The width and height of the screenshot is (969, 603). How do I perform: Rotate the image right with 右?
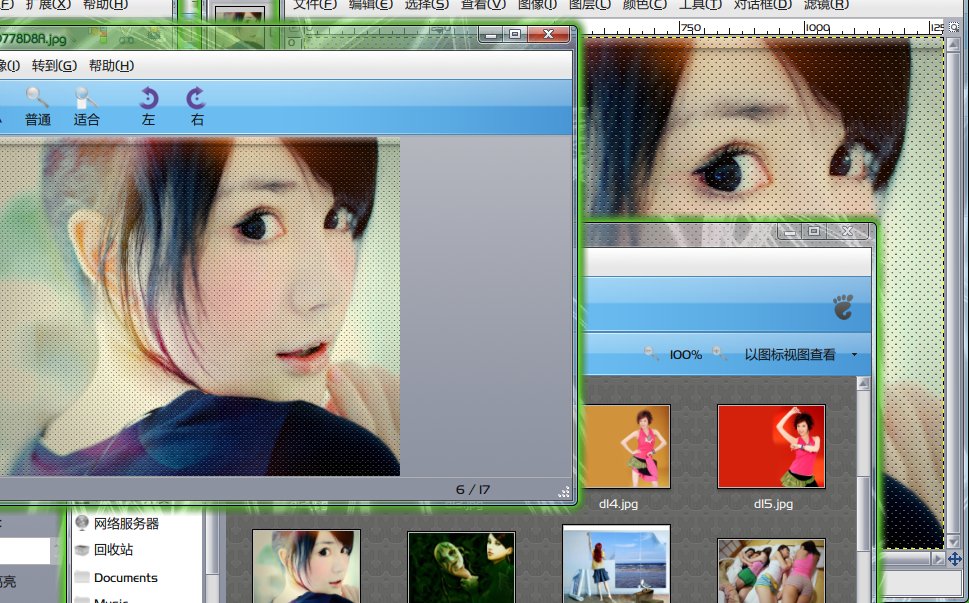tap(197, 98)
